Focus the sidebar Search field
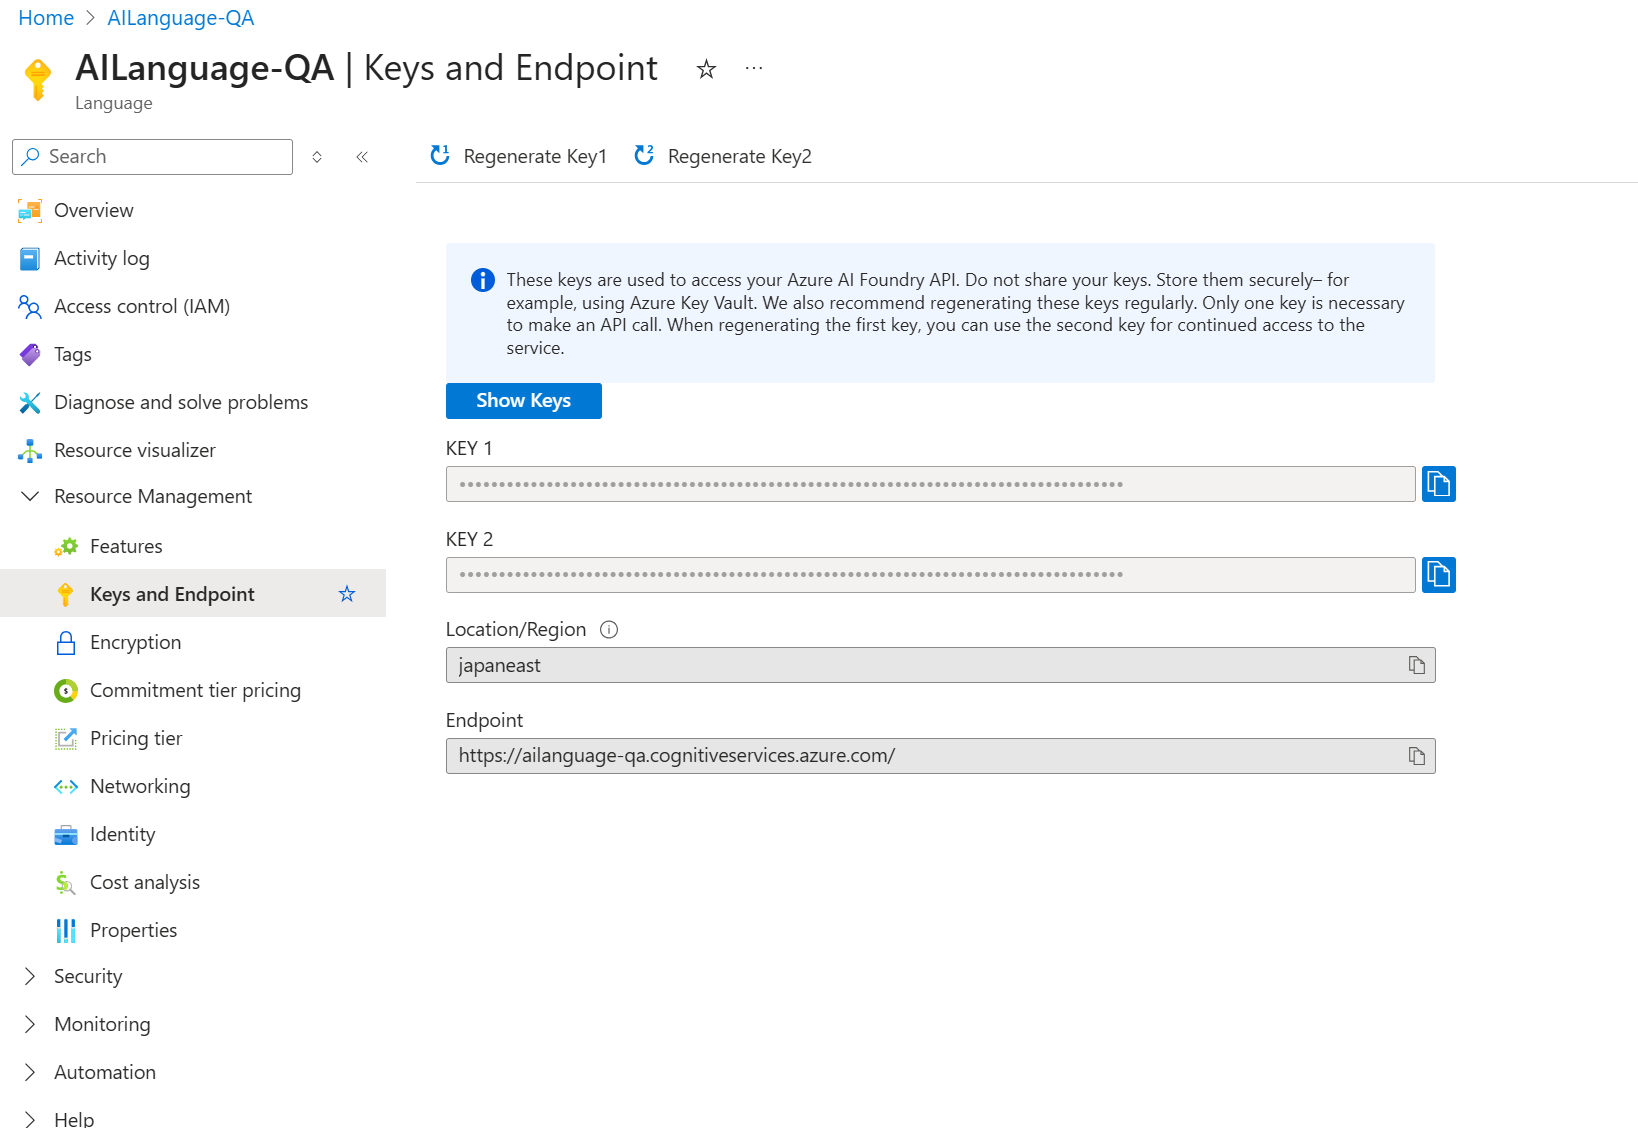The width and height of the screenshot is (1638, 1128). [x=153, y=157]
